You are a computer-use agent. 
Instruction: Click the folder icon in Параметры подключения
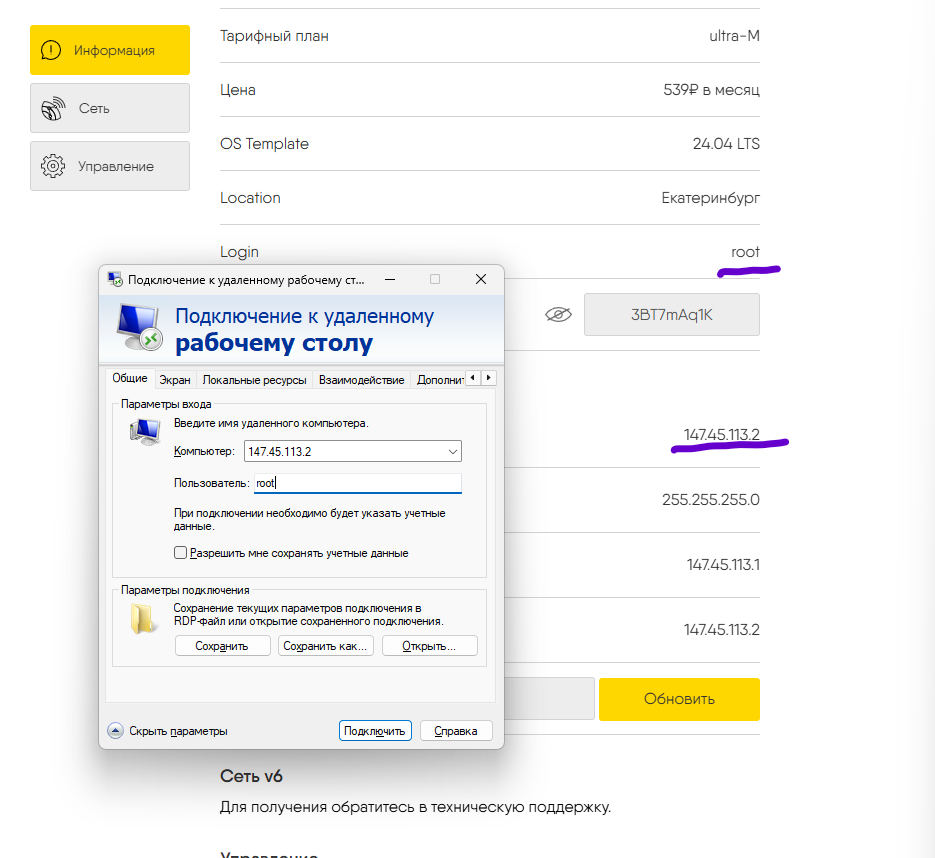pyautogui.click(x=144, y=618)
